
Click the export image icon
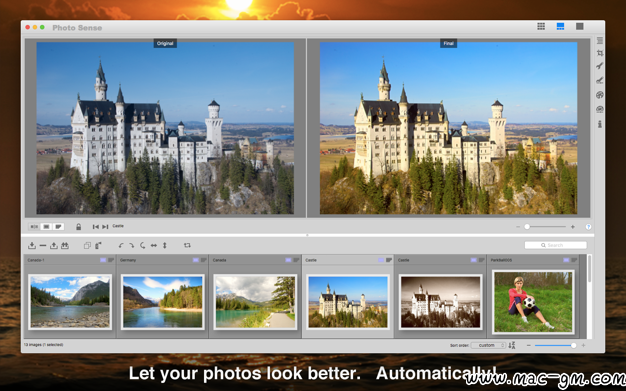pyautogui.click(x=53, y=245)
